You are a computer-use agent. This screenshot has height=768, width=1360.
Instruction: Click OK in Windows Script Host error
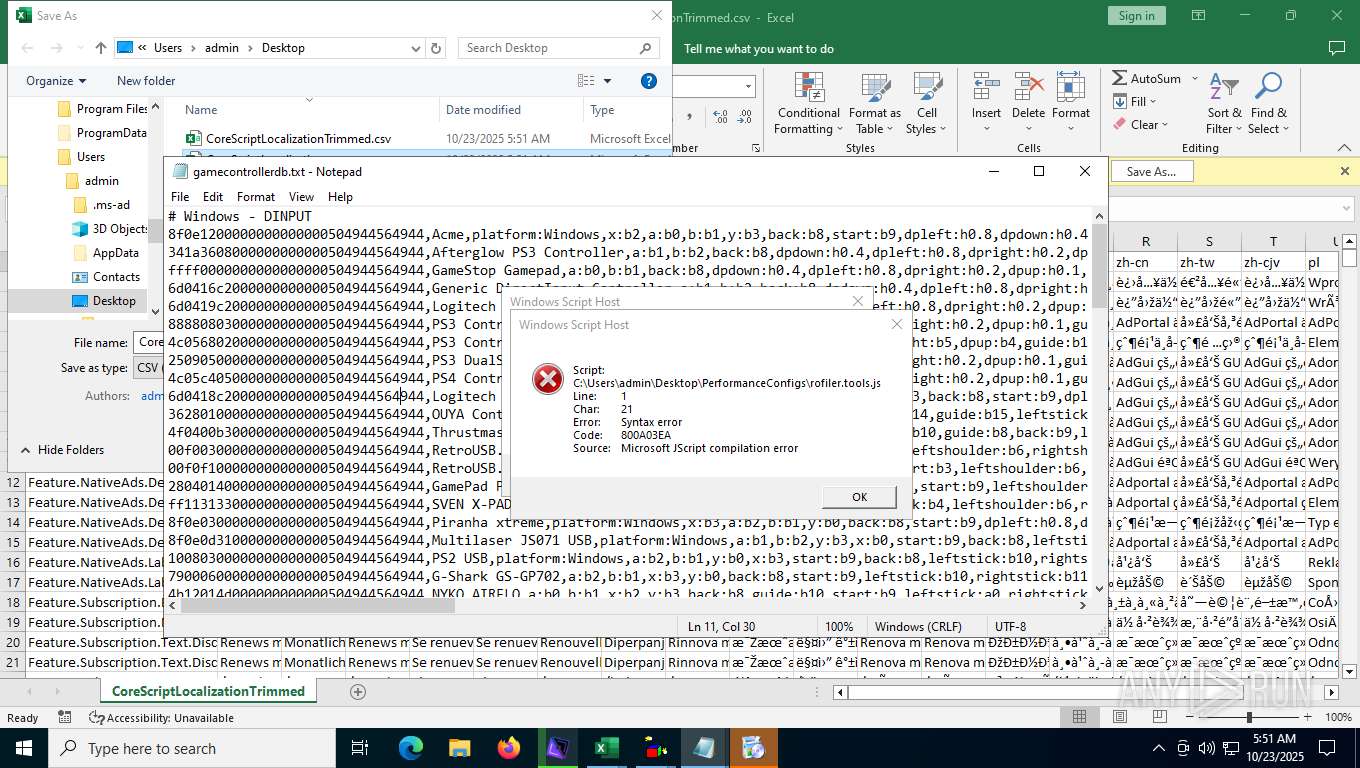[859, 497]
